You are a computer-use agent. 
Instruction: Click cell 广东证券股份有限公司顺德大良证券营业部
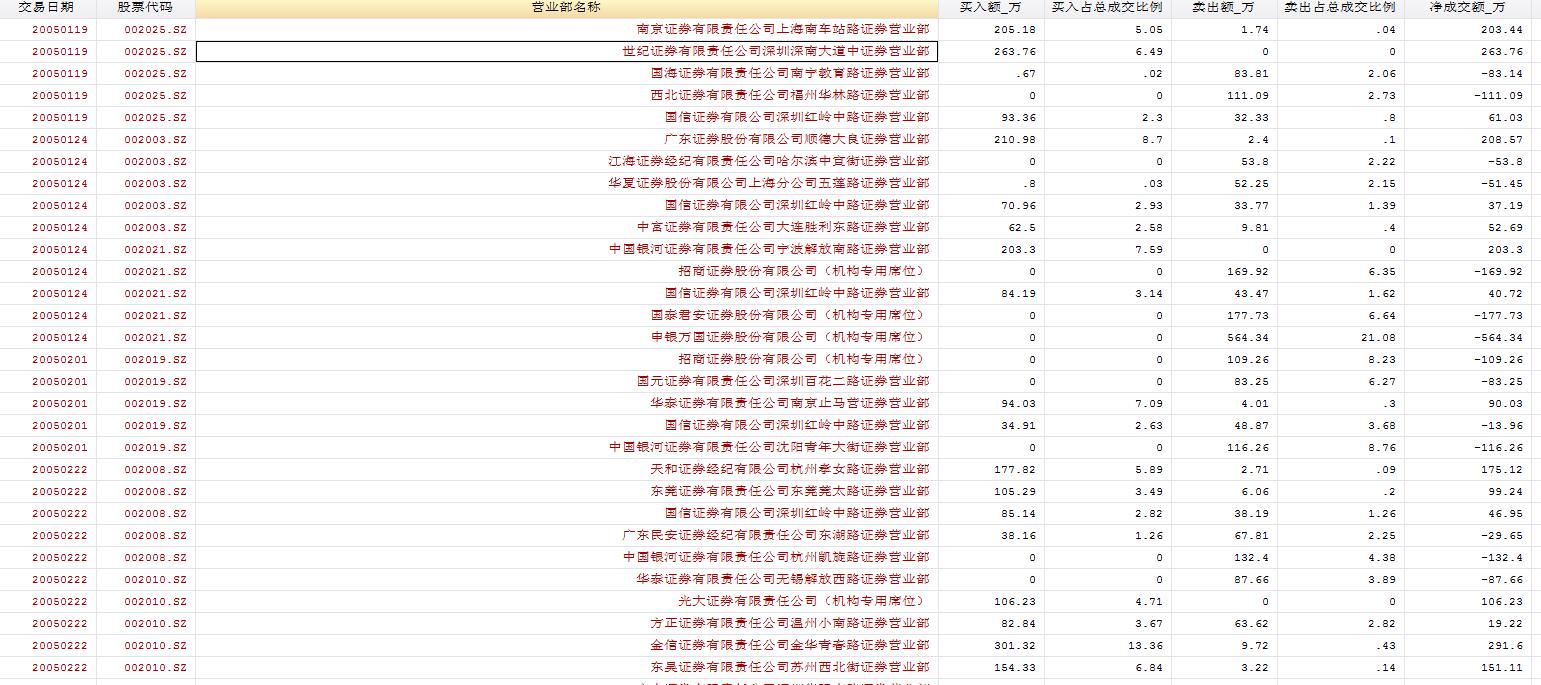coord(567,139)
